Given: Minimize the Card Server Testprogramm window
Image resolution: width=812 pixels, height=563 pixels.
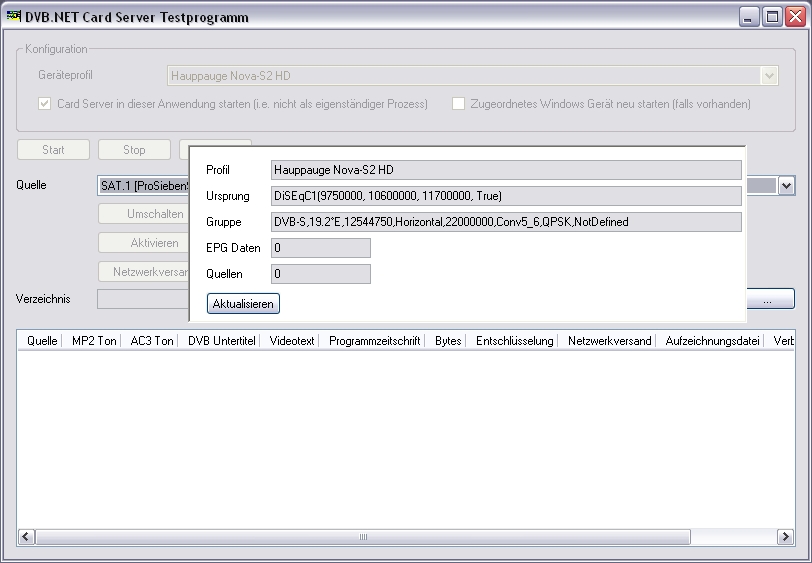Looking at the screenshot, I should [x=750, y=17].
